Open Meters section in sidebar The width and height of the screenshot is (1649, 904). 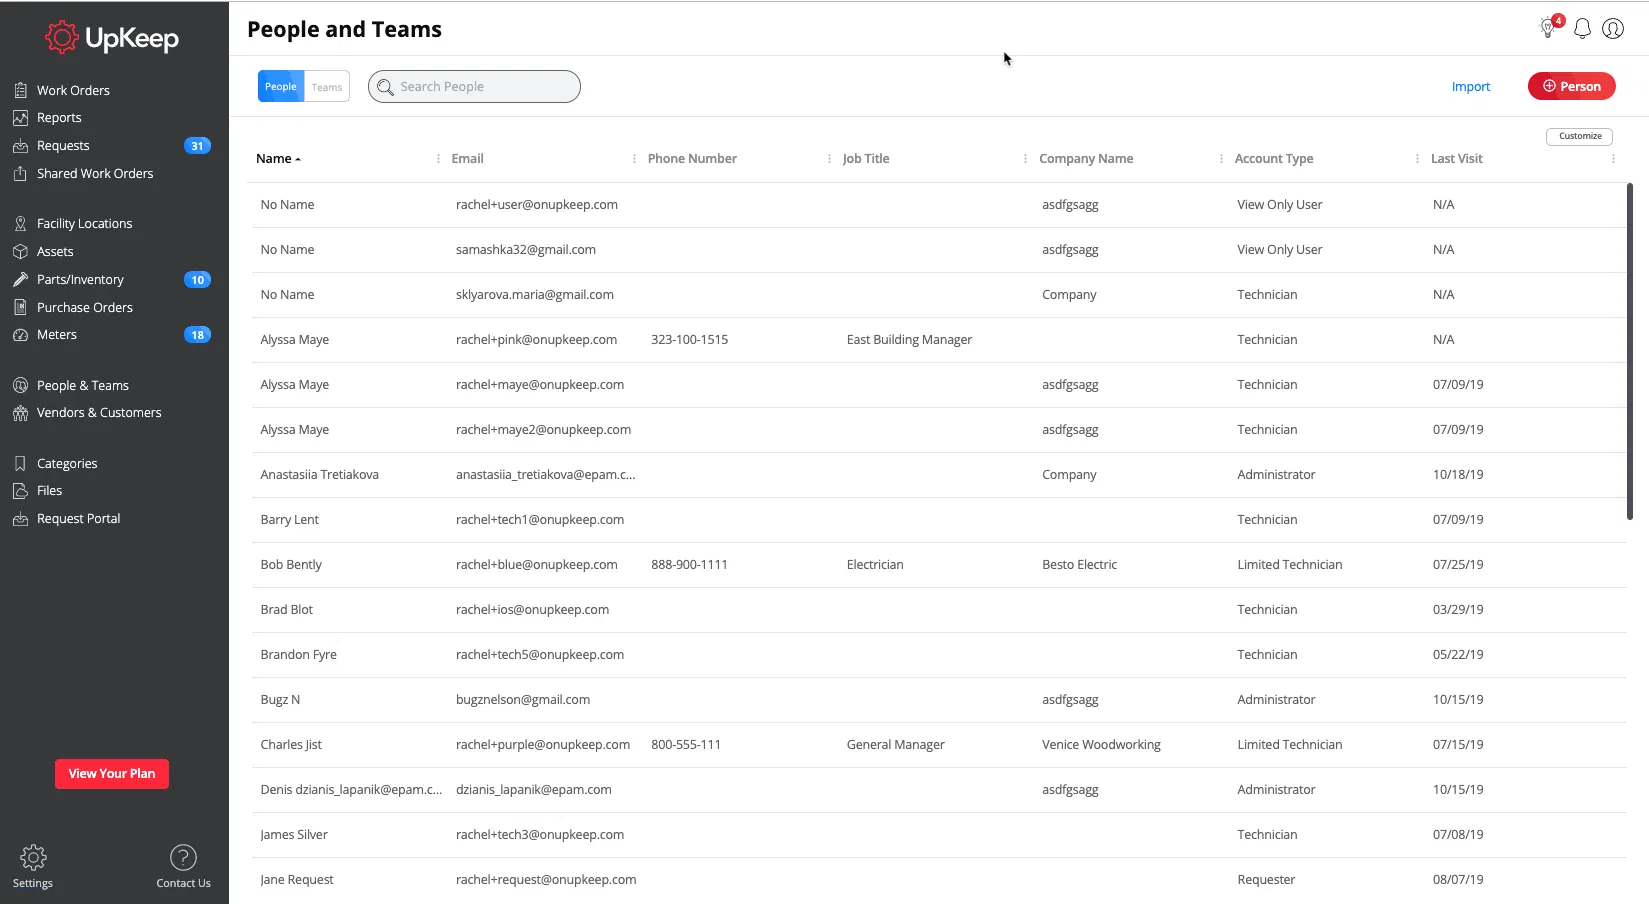click(x=57, y=335)
